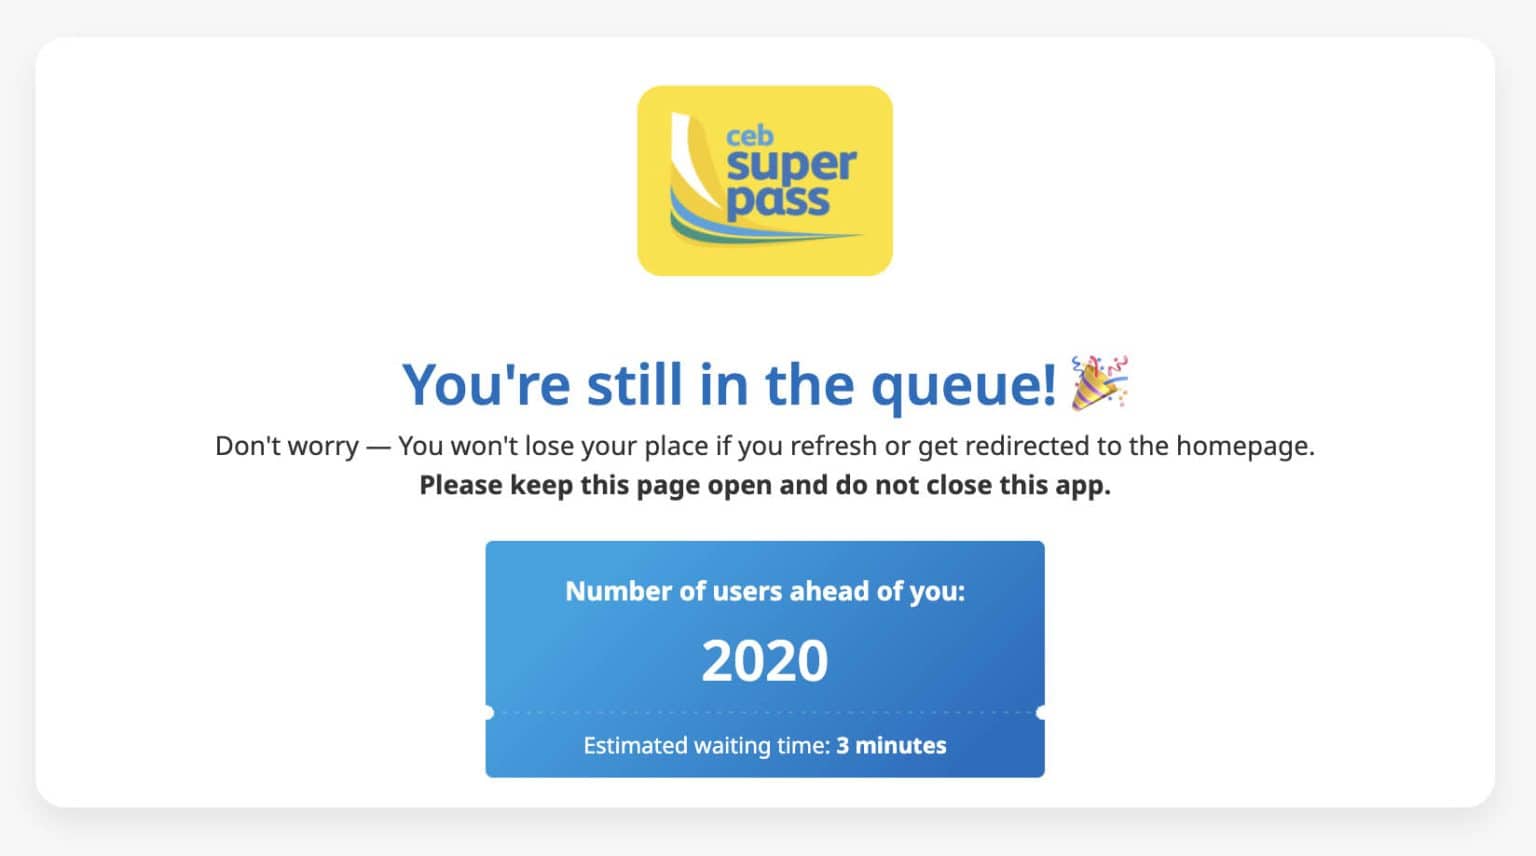
Task: Click the queue count 2020
Action: (765, 660)
